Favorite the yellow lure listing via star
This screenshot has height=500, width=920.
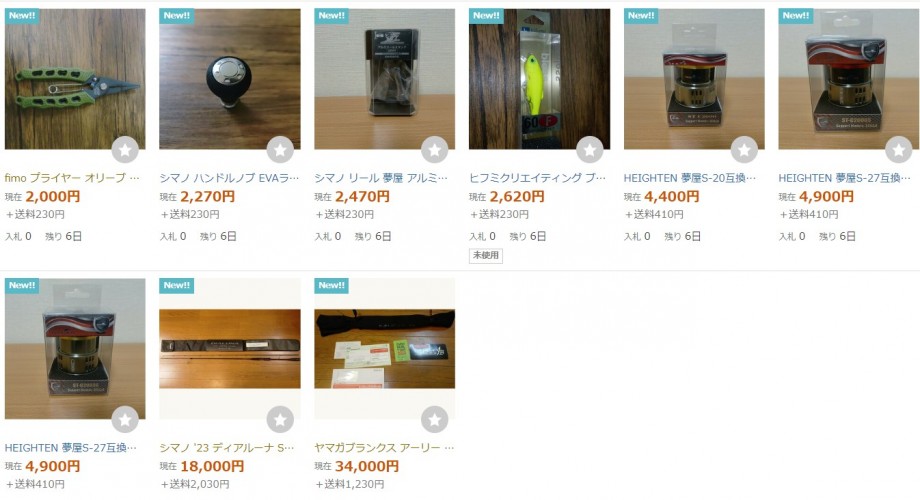[x=590, y=150]
